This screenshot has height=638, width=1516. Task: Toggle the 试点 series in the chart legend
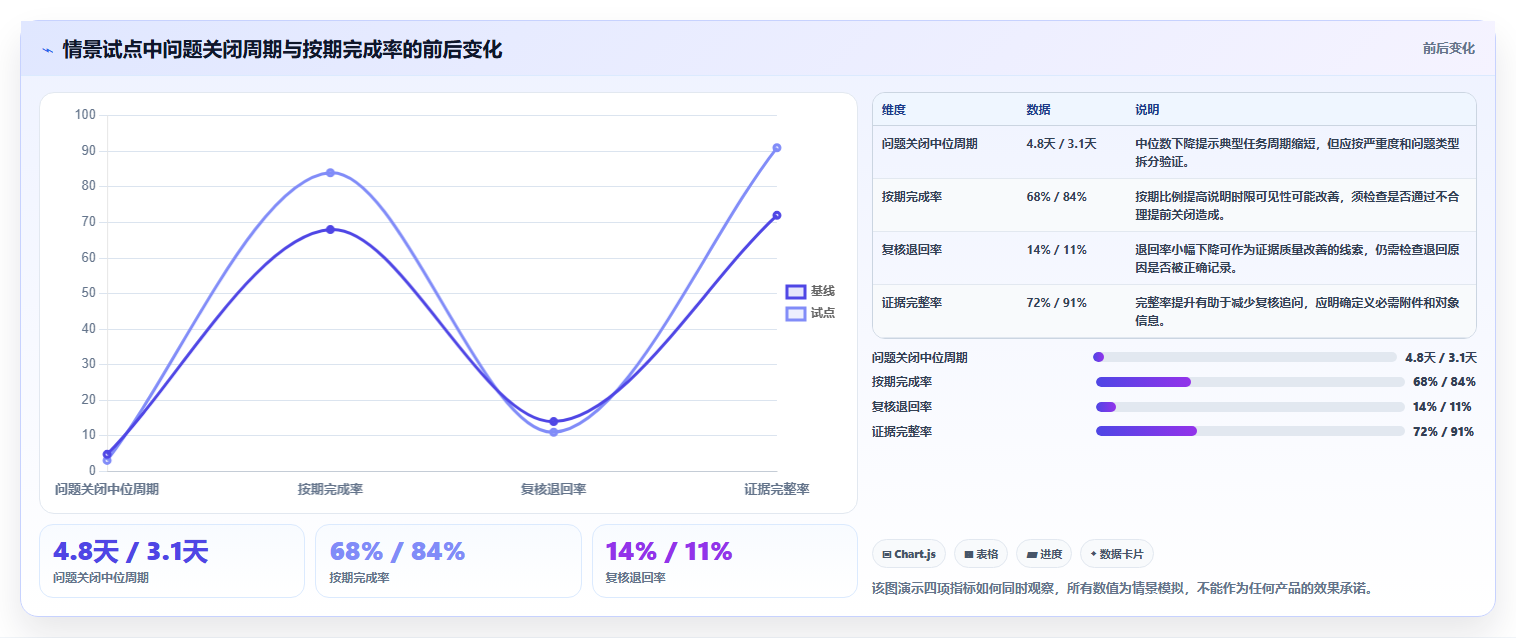[x=810, y=313]
